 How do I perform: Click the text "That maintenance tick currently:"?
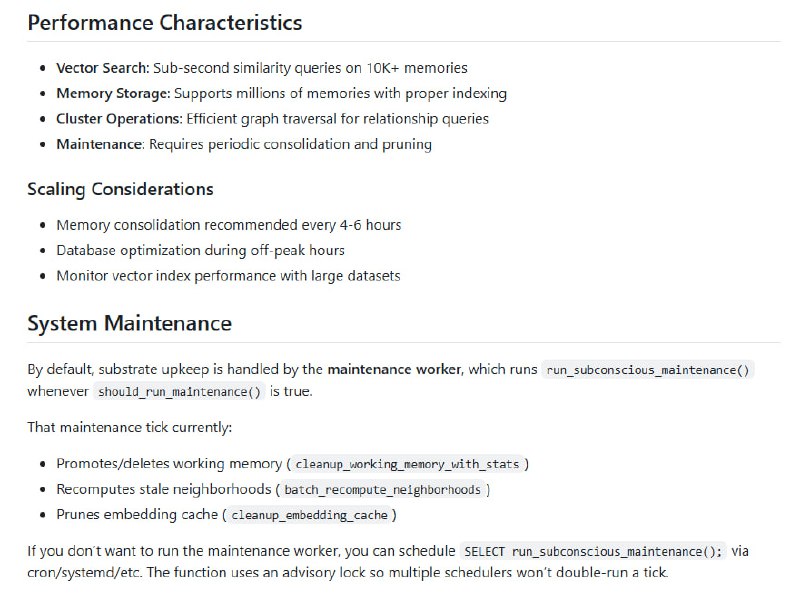pos(130,428)
